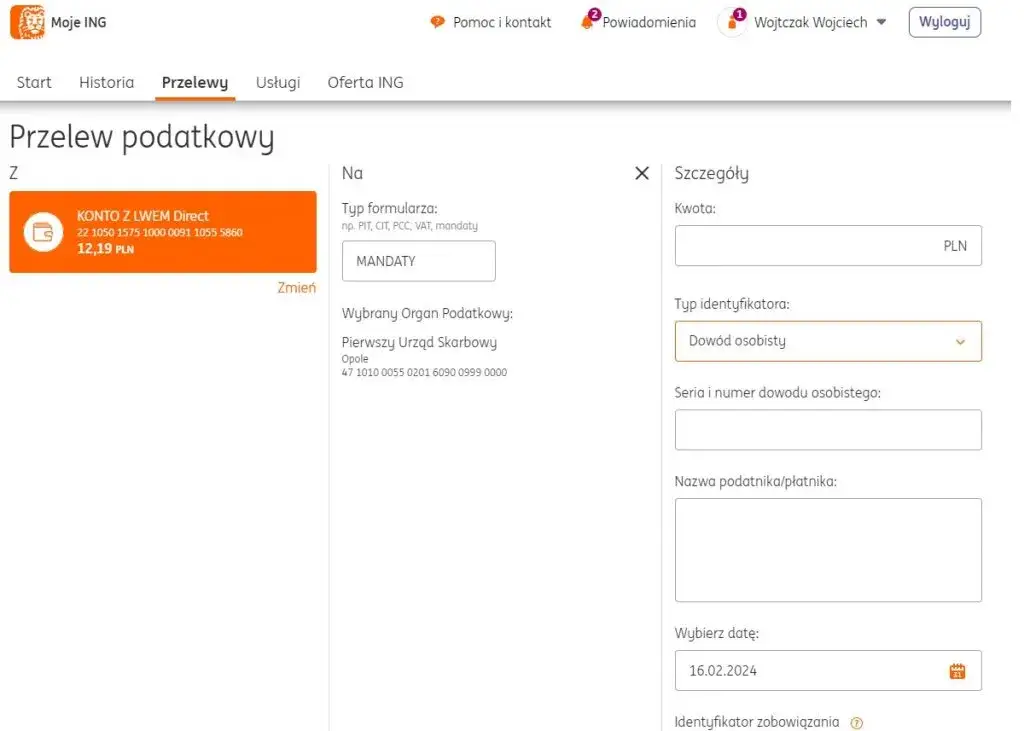The image size is (1024, 731).
Task: Click the Kwota amount field
Action: tap(828, 245)
